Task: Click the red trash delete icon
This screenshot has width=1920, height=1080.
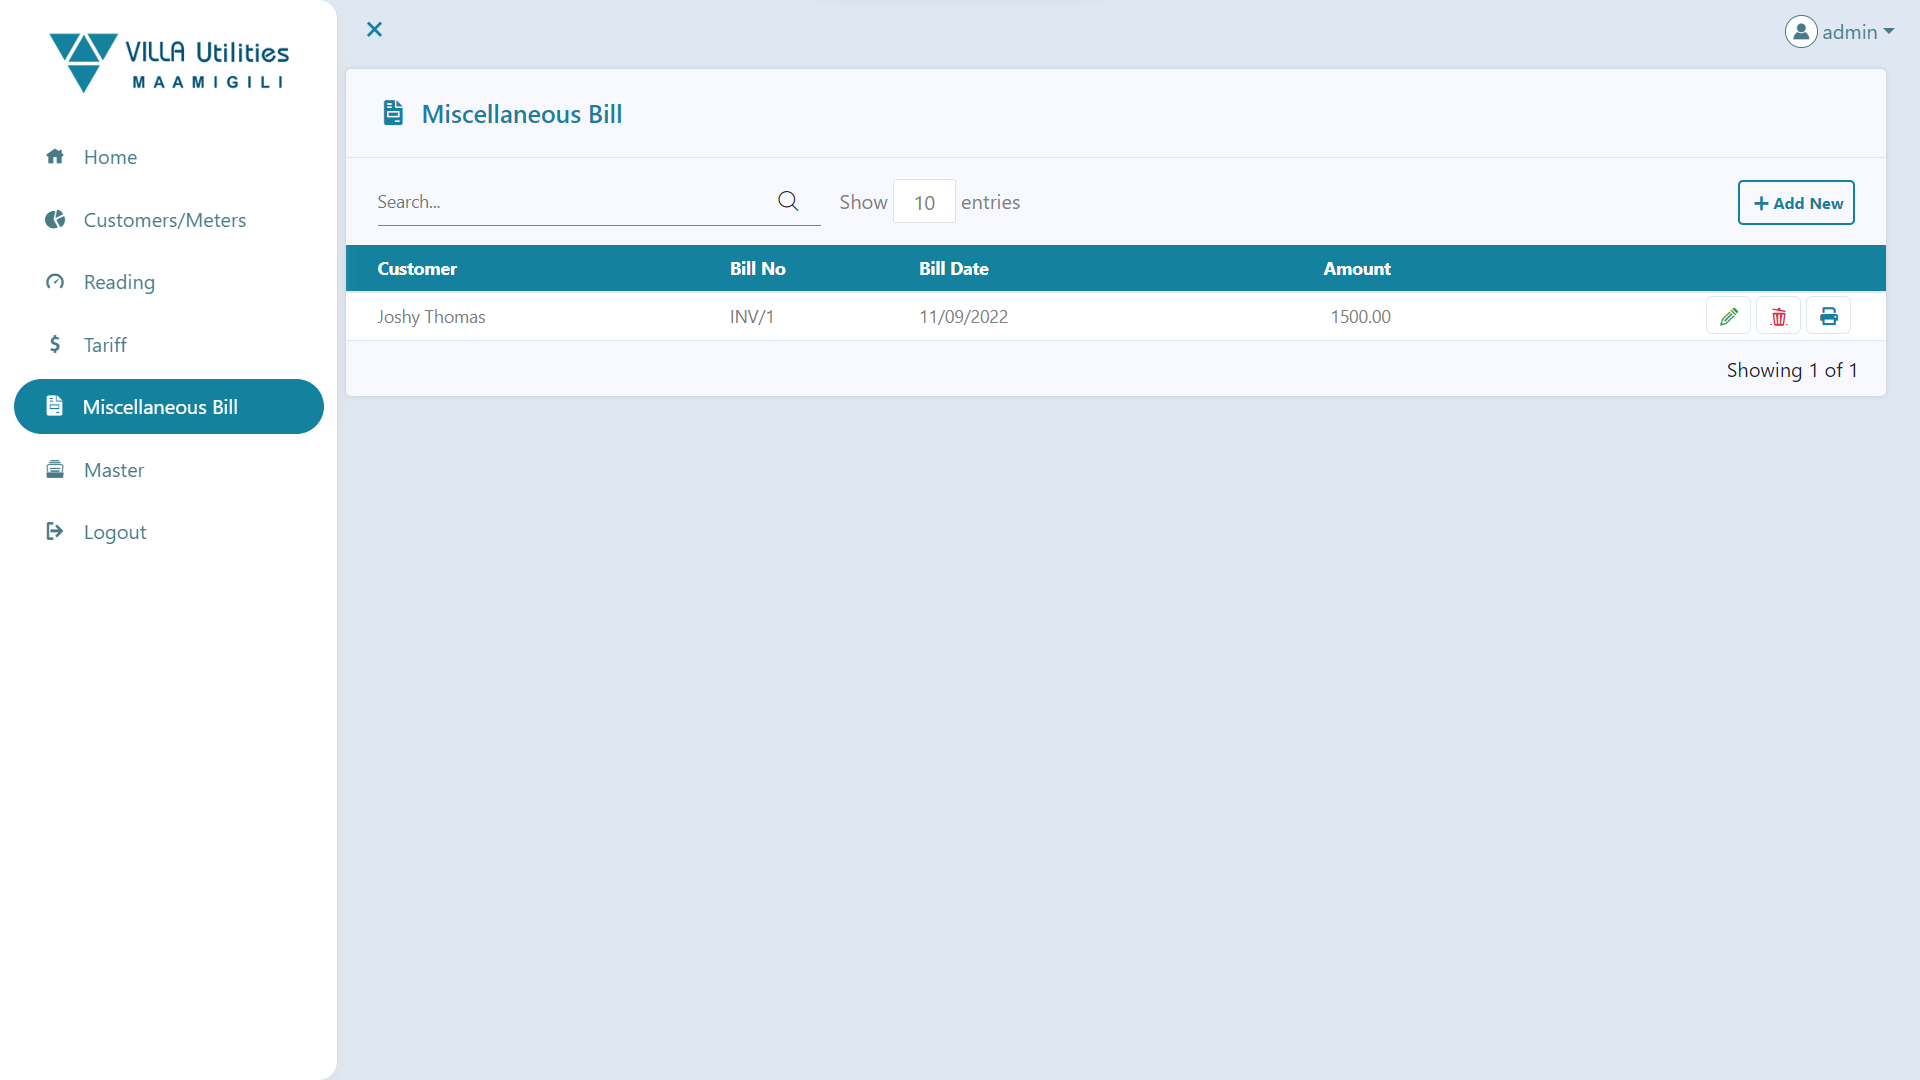Action: click(x=1778, y=316)
